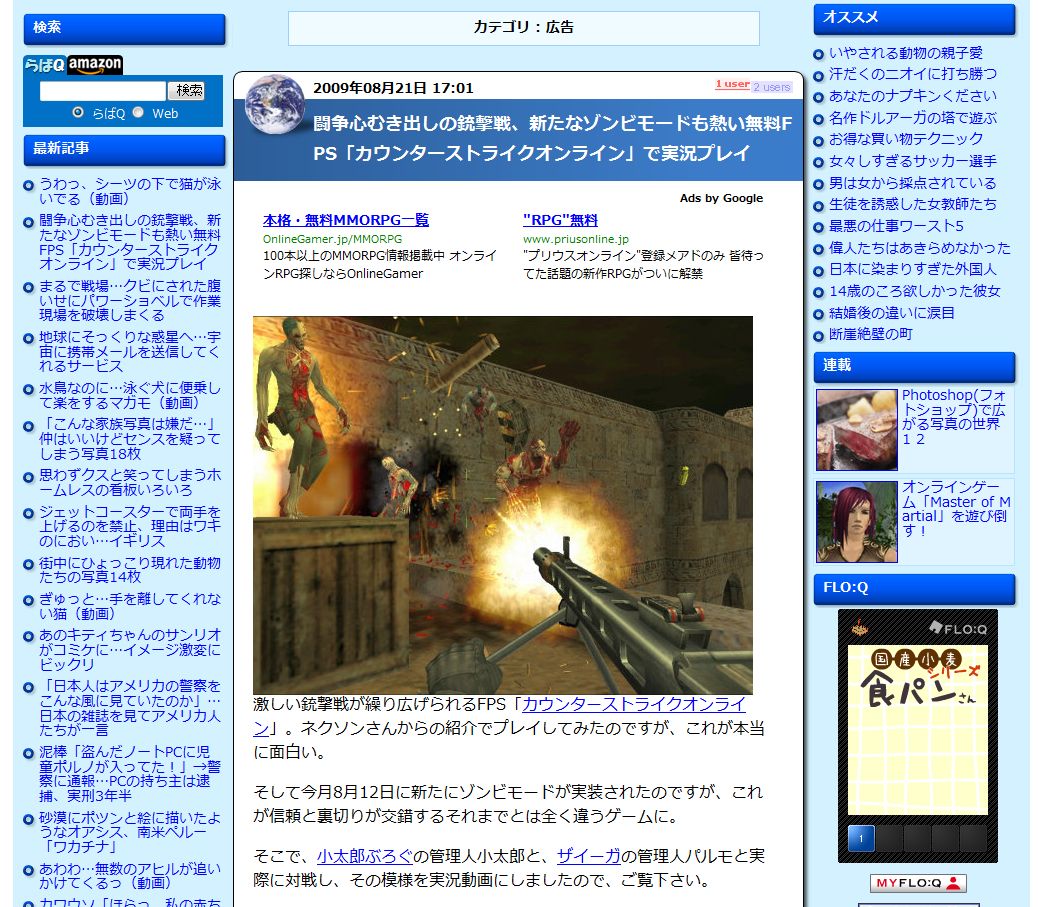Open お得な買い物テクニック recommendation
This screenshot has height=907, width=1045.
tap(905, 139)
